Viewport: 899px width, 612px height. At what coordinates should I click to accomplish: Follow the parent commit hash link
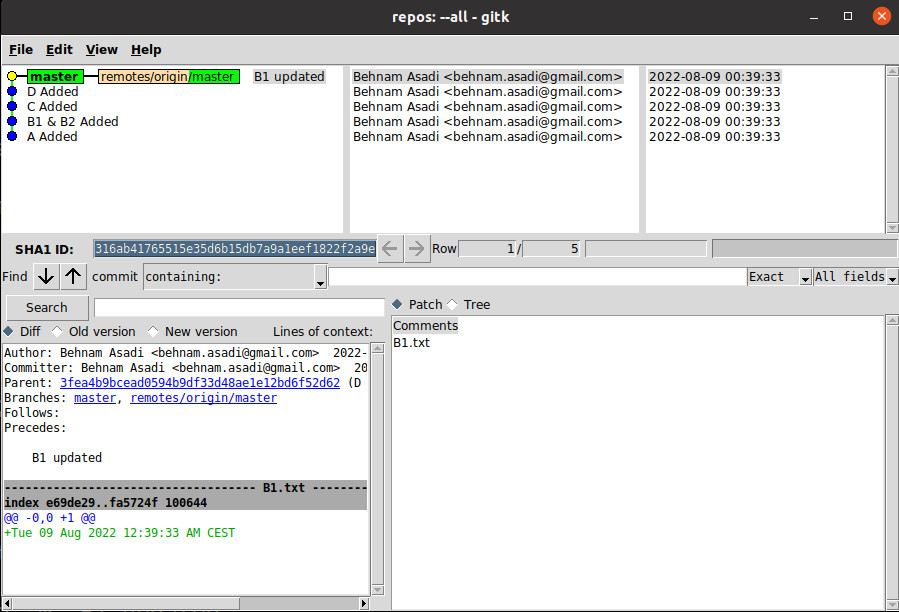point(199,382)
